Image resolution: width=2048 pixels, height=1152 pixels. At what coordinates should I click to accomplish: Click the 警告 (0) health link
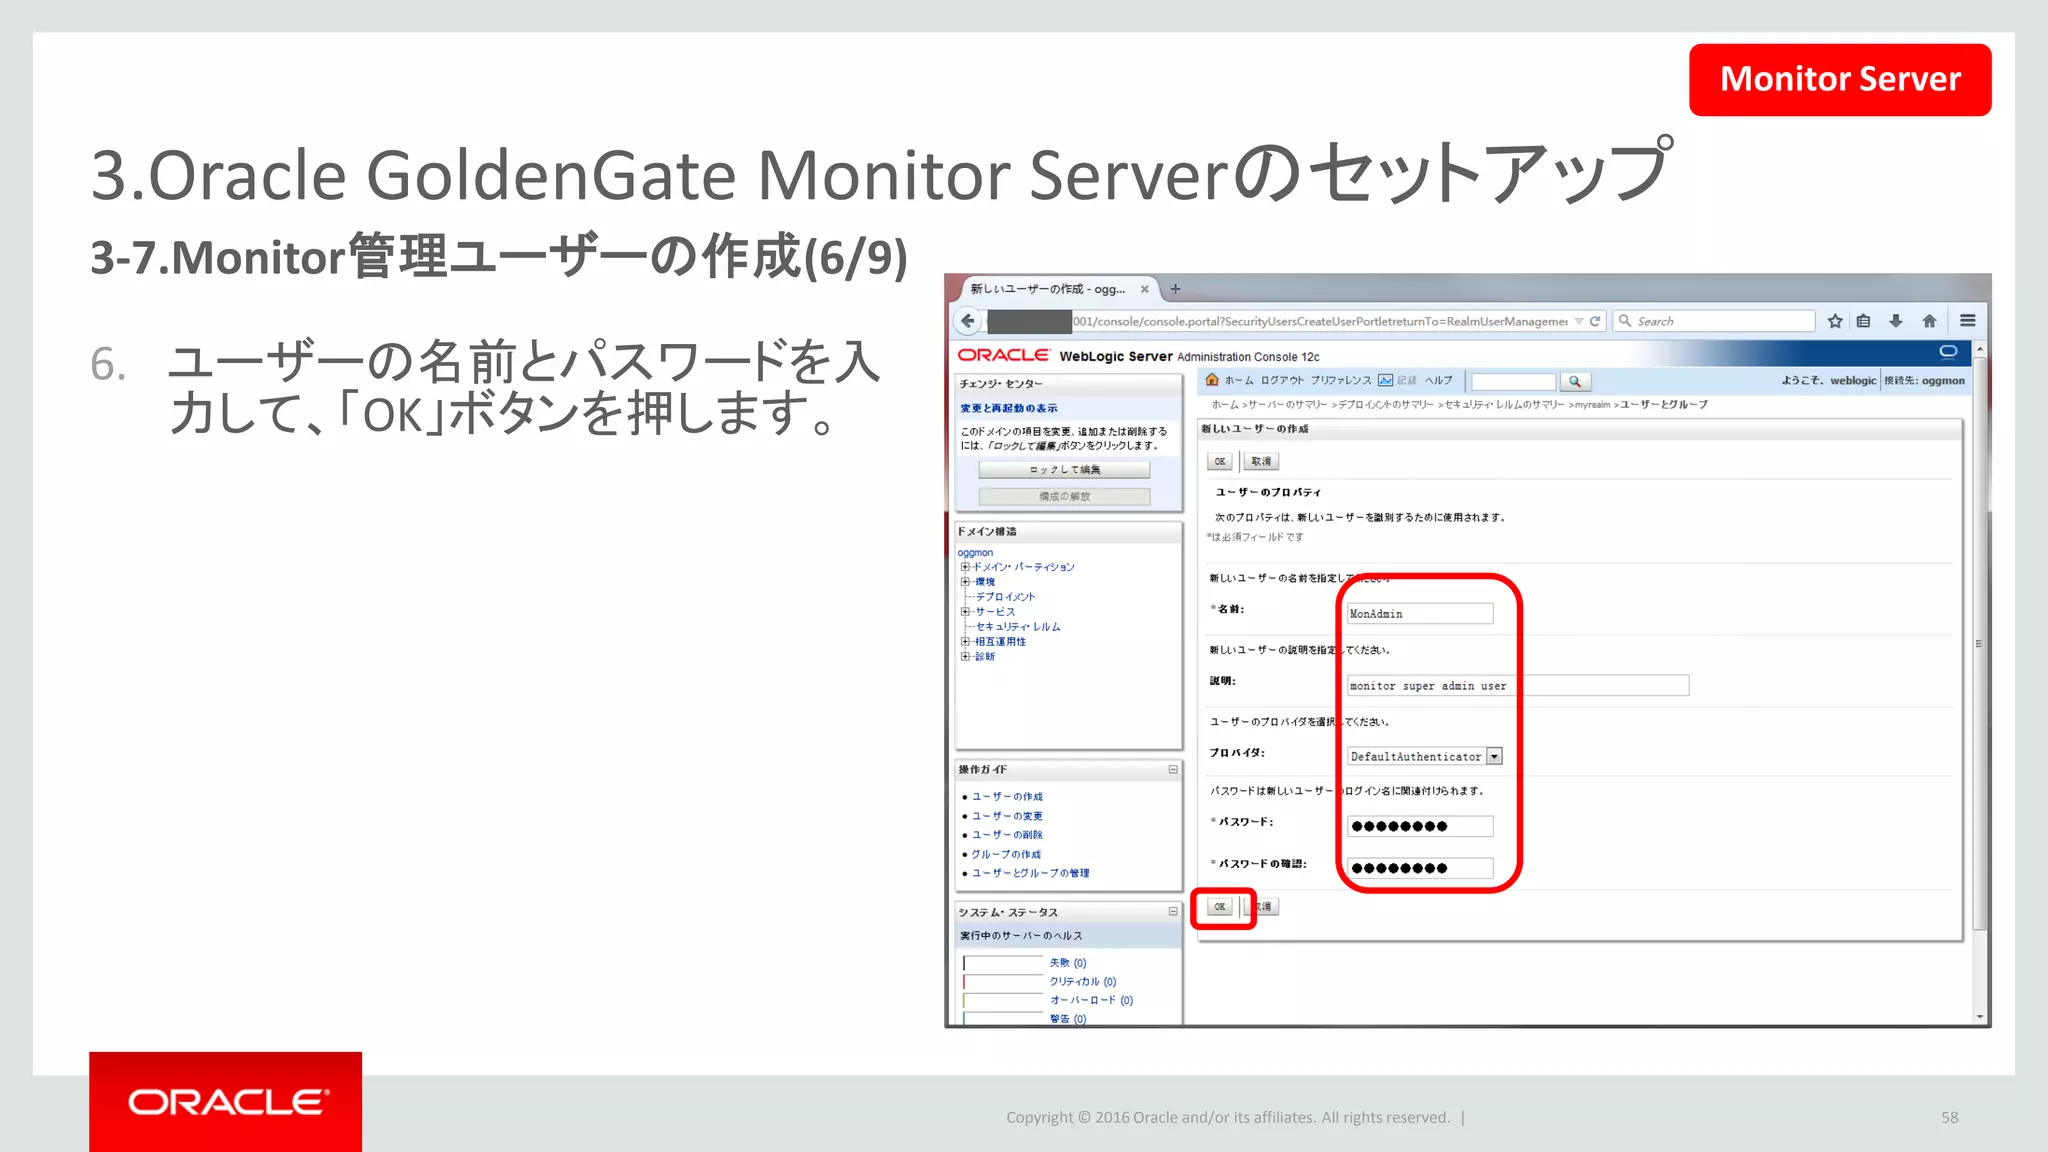pos(1068,1019)
